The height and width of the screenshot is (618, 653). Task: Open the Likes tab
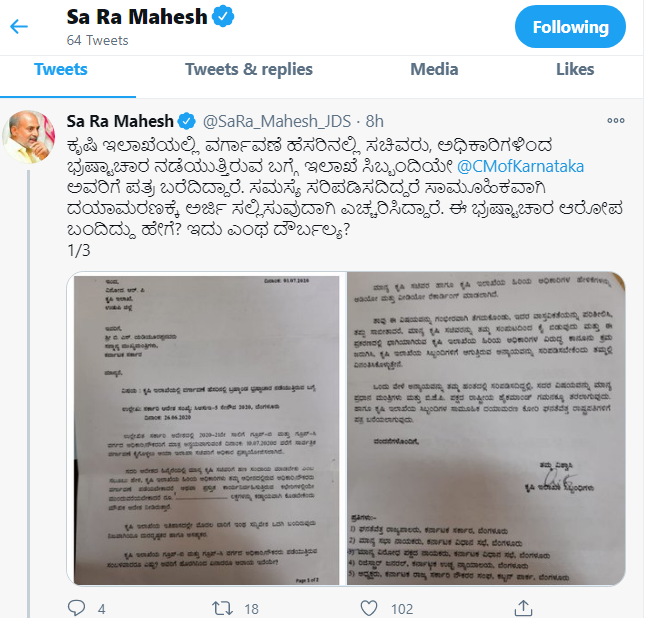click(x=575, y=69)
